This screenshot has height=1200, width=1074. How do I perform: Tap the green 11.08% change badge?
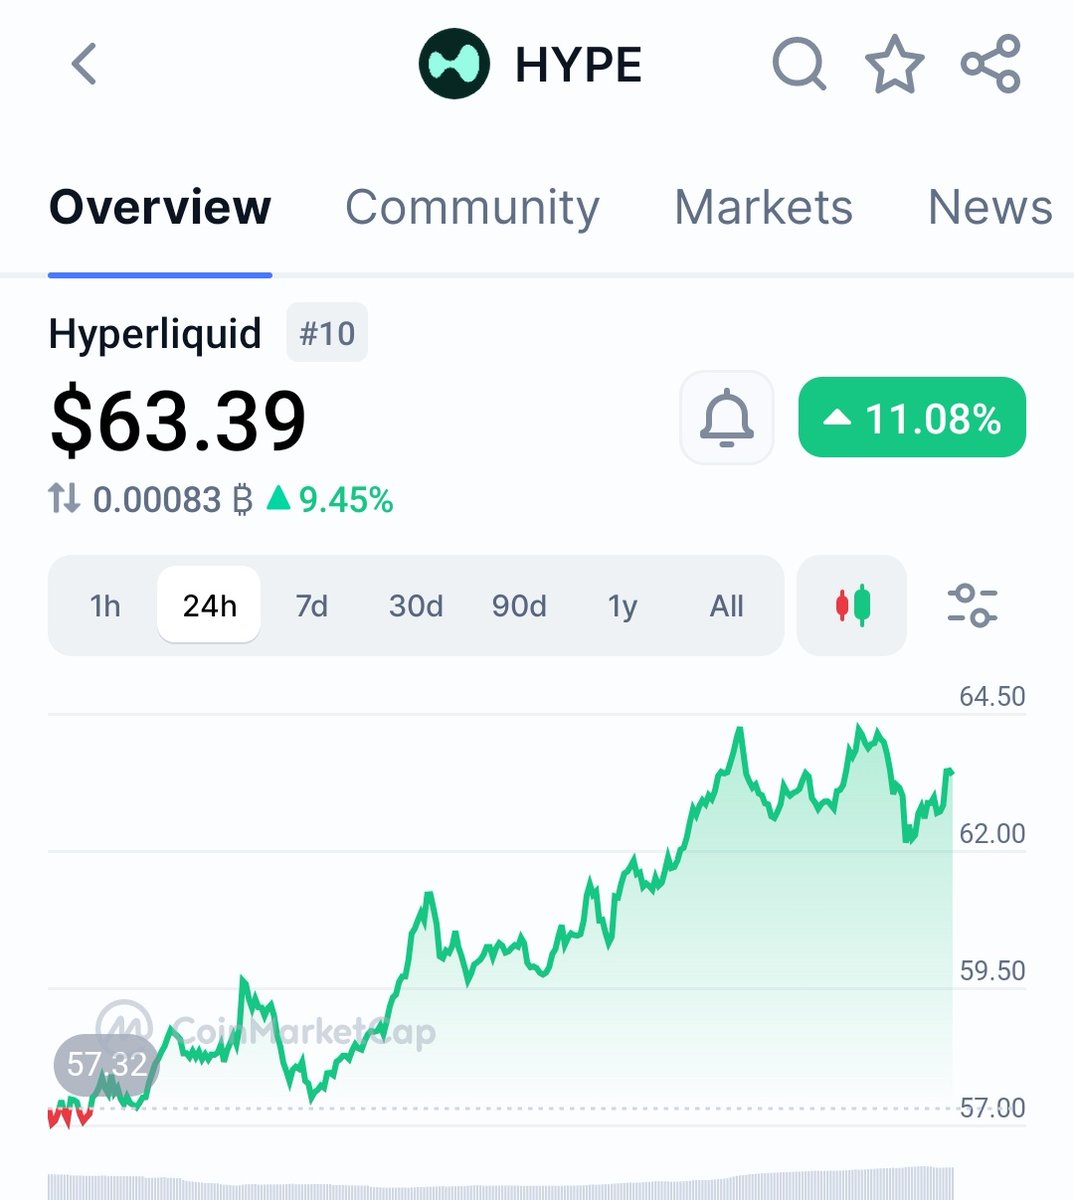tap(912, 417)
